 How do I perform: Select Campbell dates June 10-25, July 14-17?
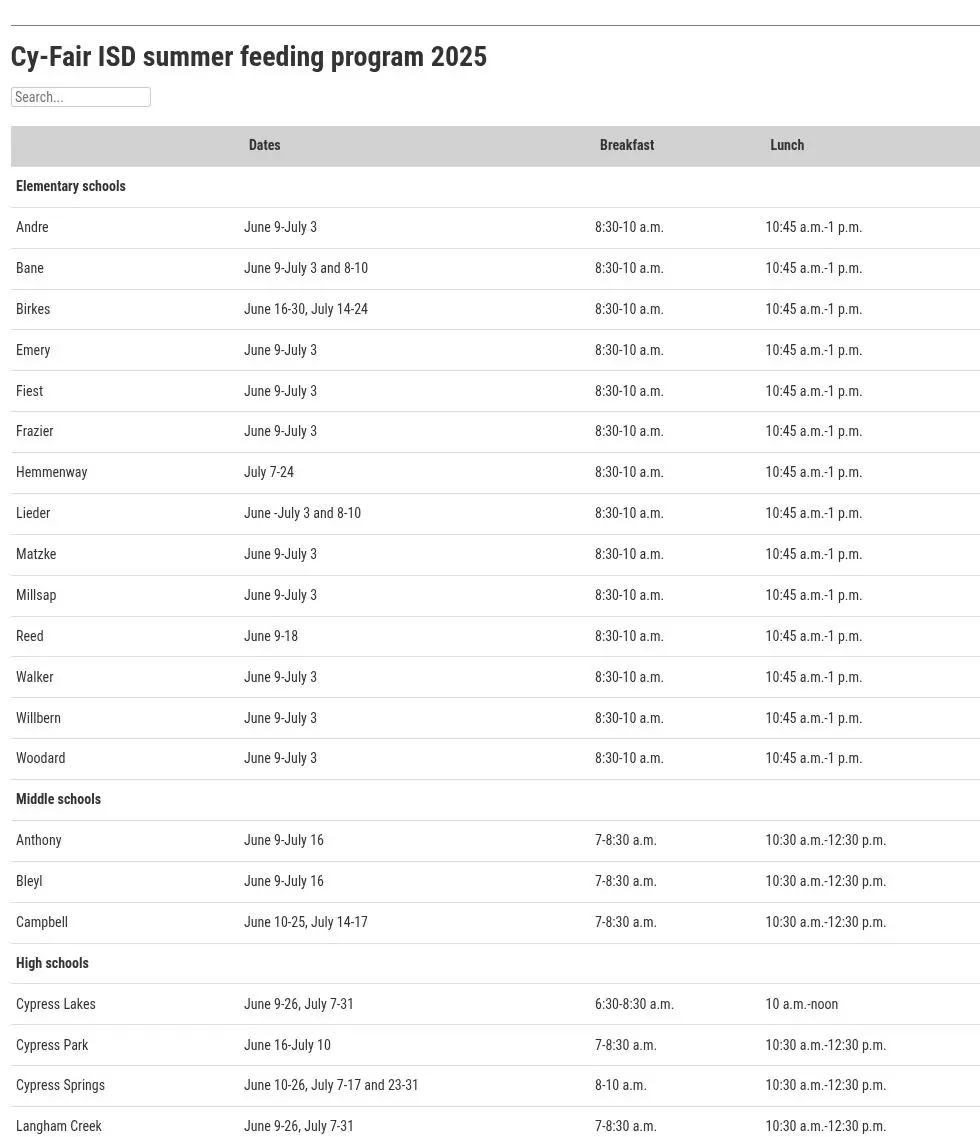coord(305,922)
